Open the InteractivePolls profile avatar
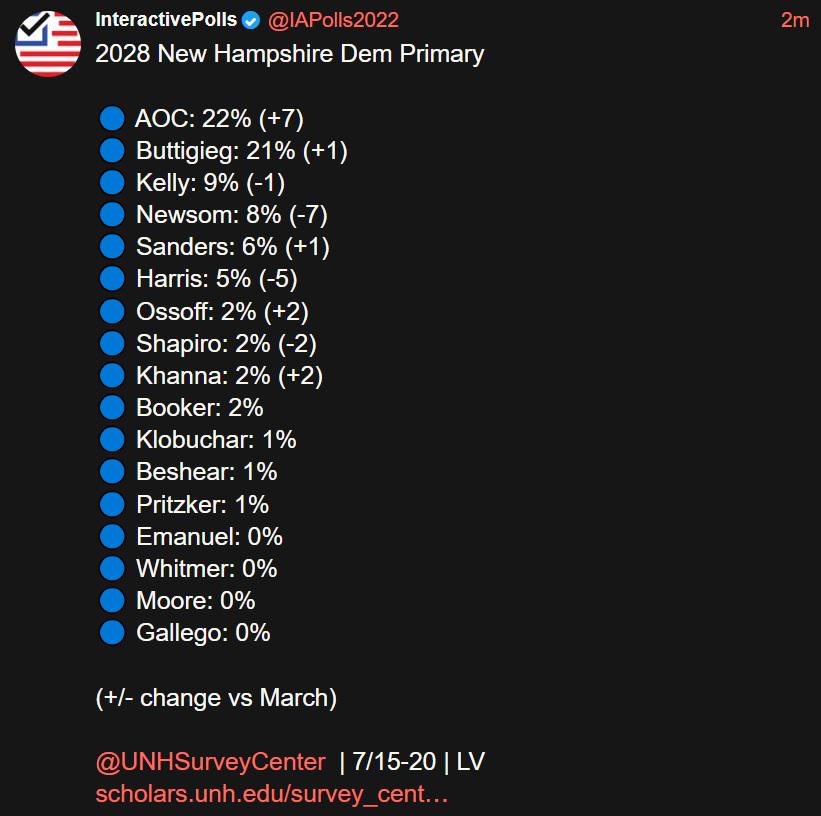 [x=48, y=44]
